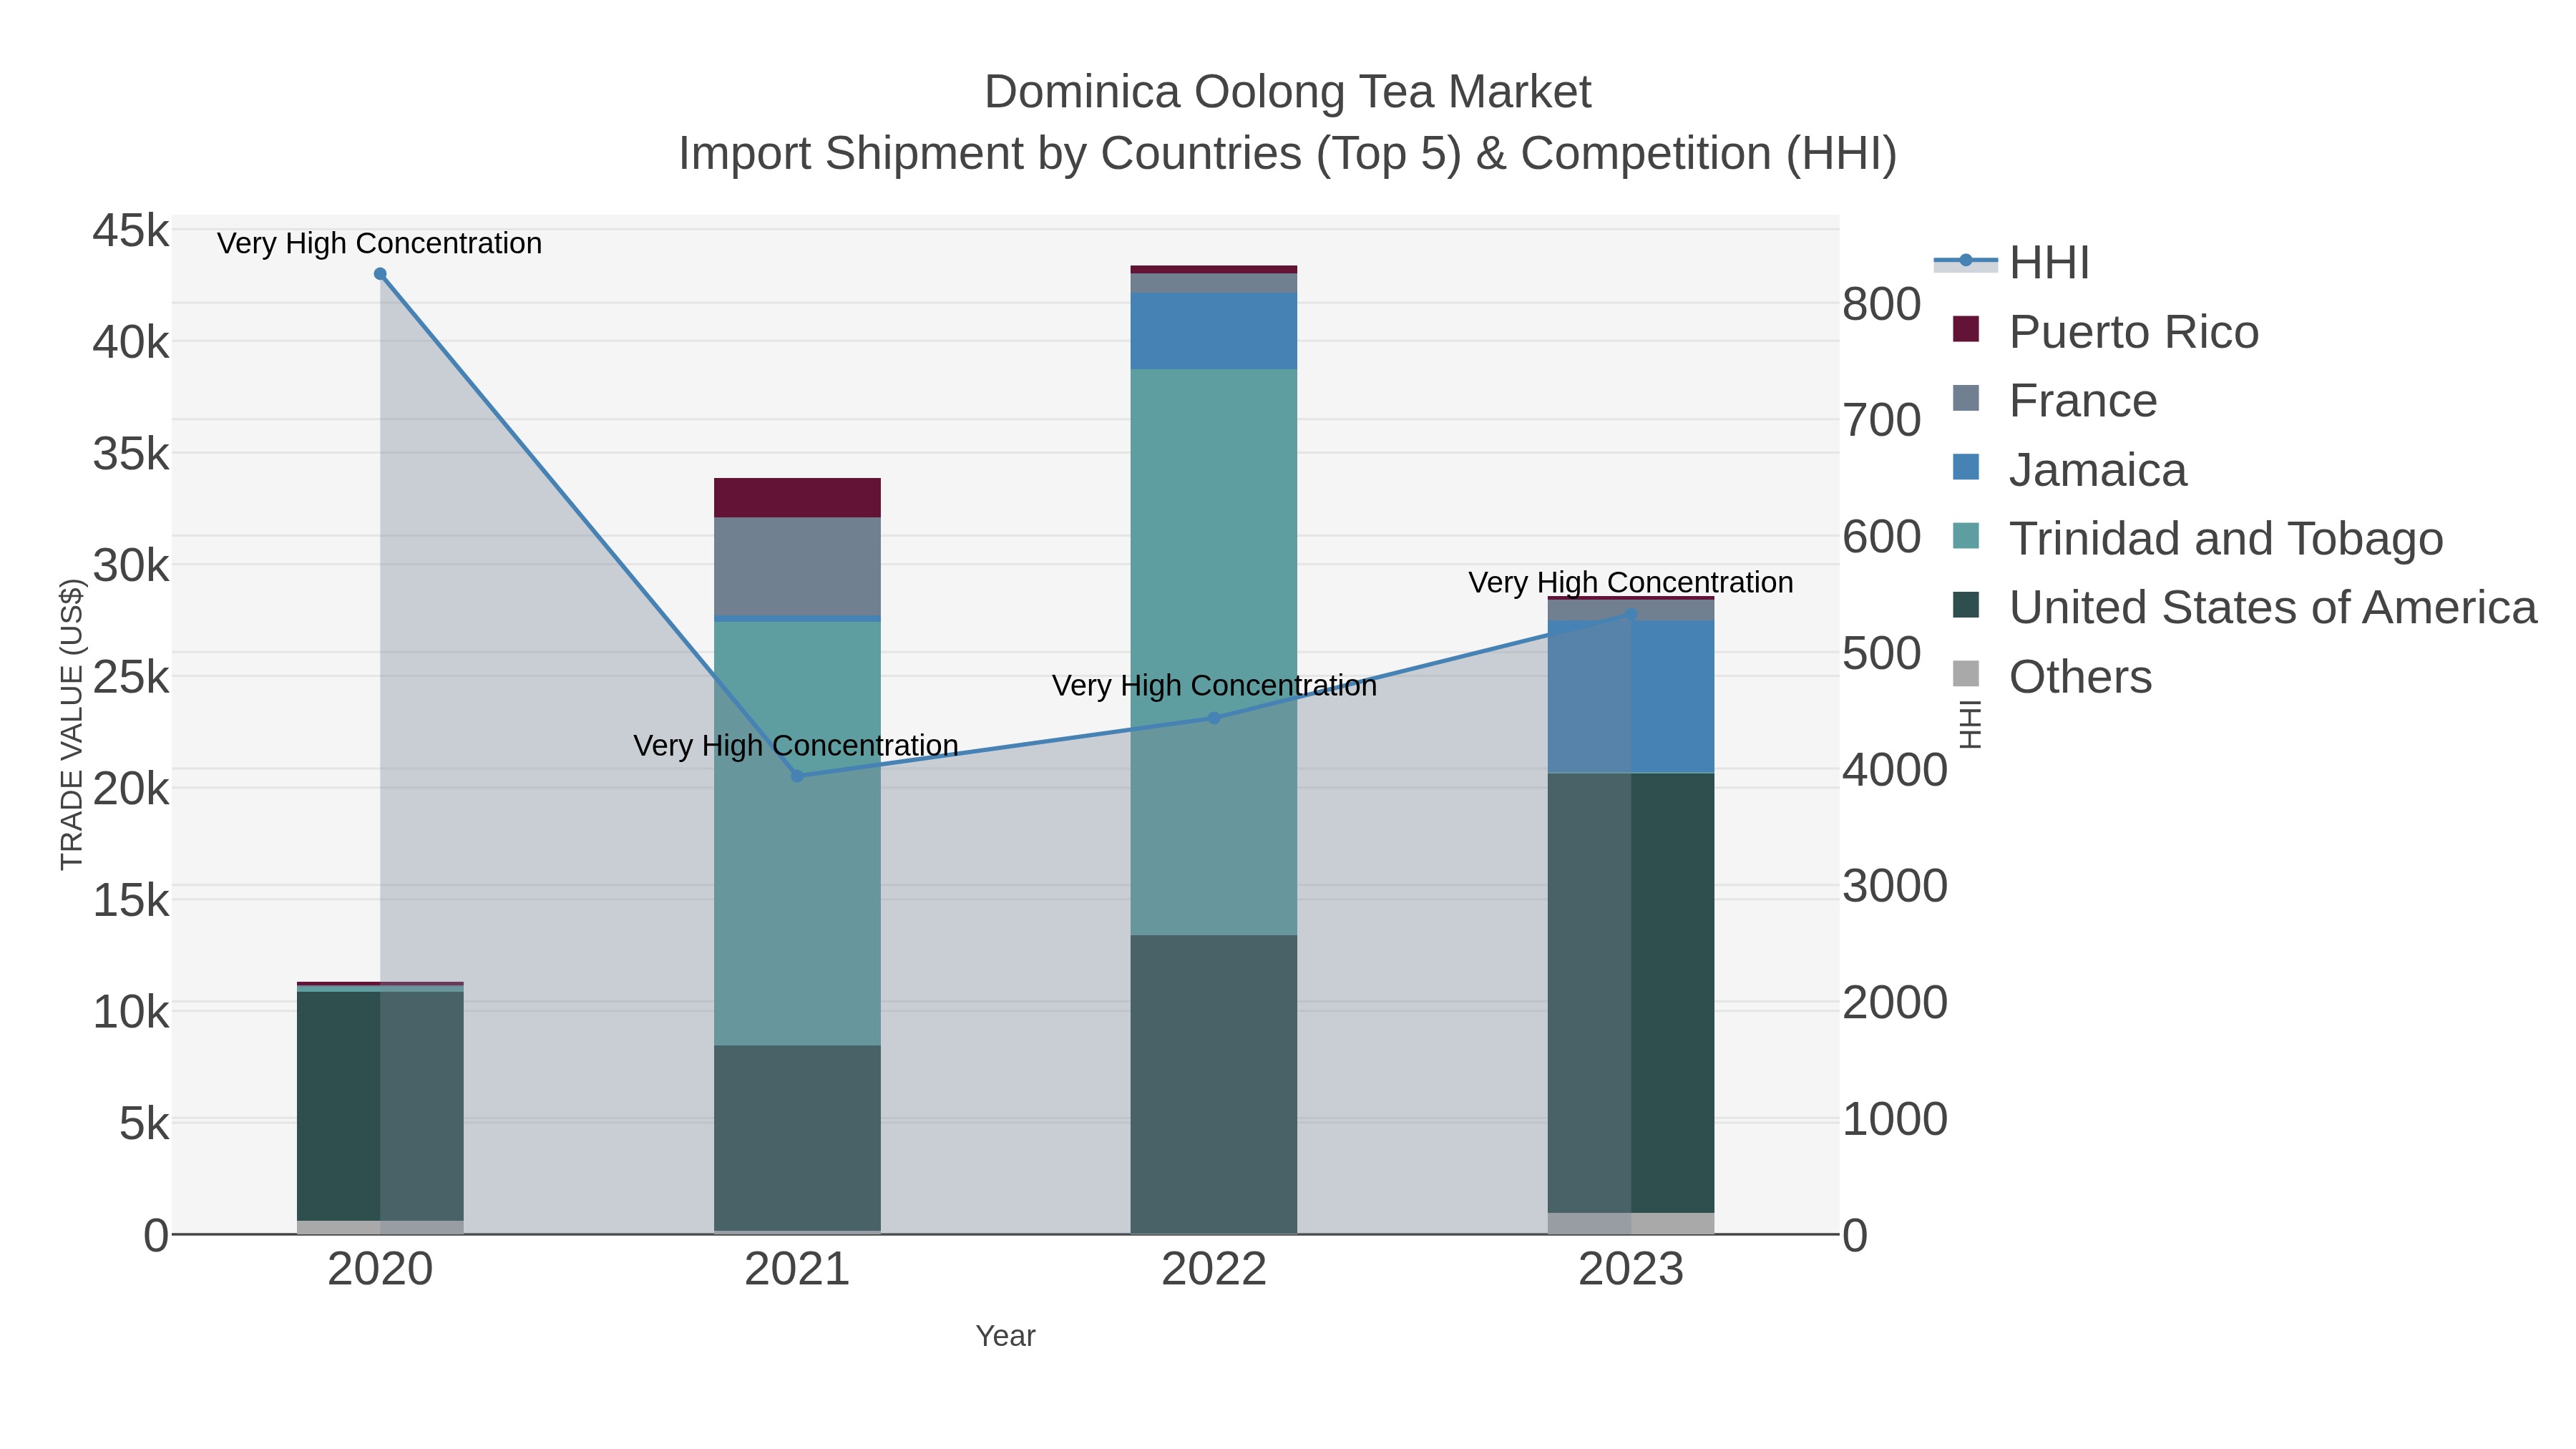Click the Others gray legend swatch
This screenshot has height=1449, width=2576.
[1966, 674]
